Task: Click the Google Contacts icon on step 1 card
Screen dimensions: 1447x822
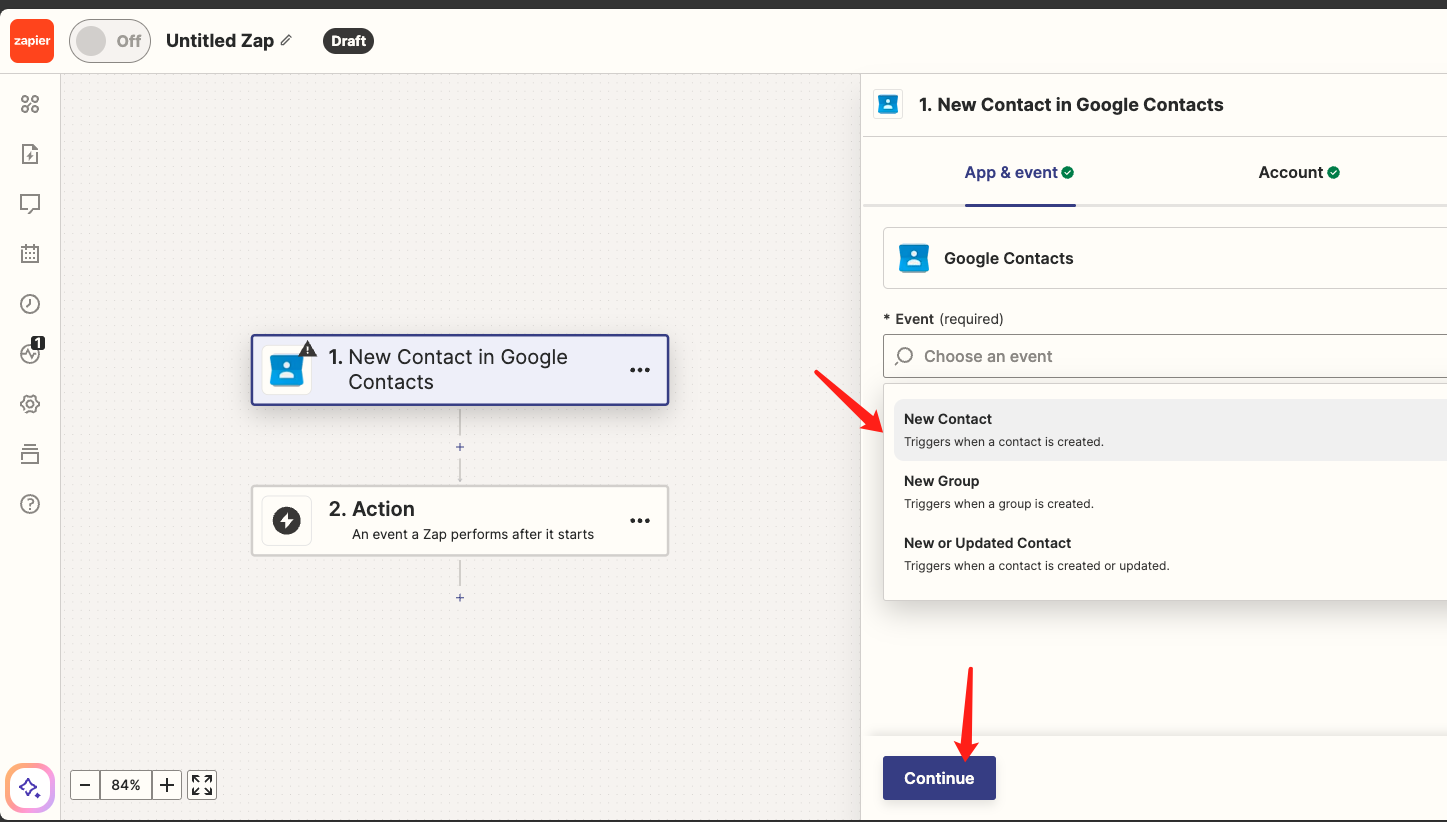Action: pos(287,370)
